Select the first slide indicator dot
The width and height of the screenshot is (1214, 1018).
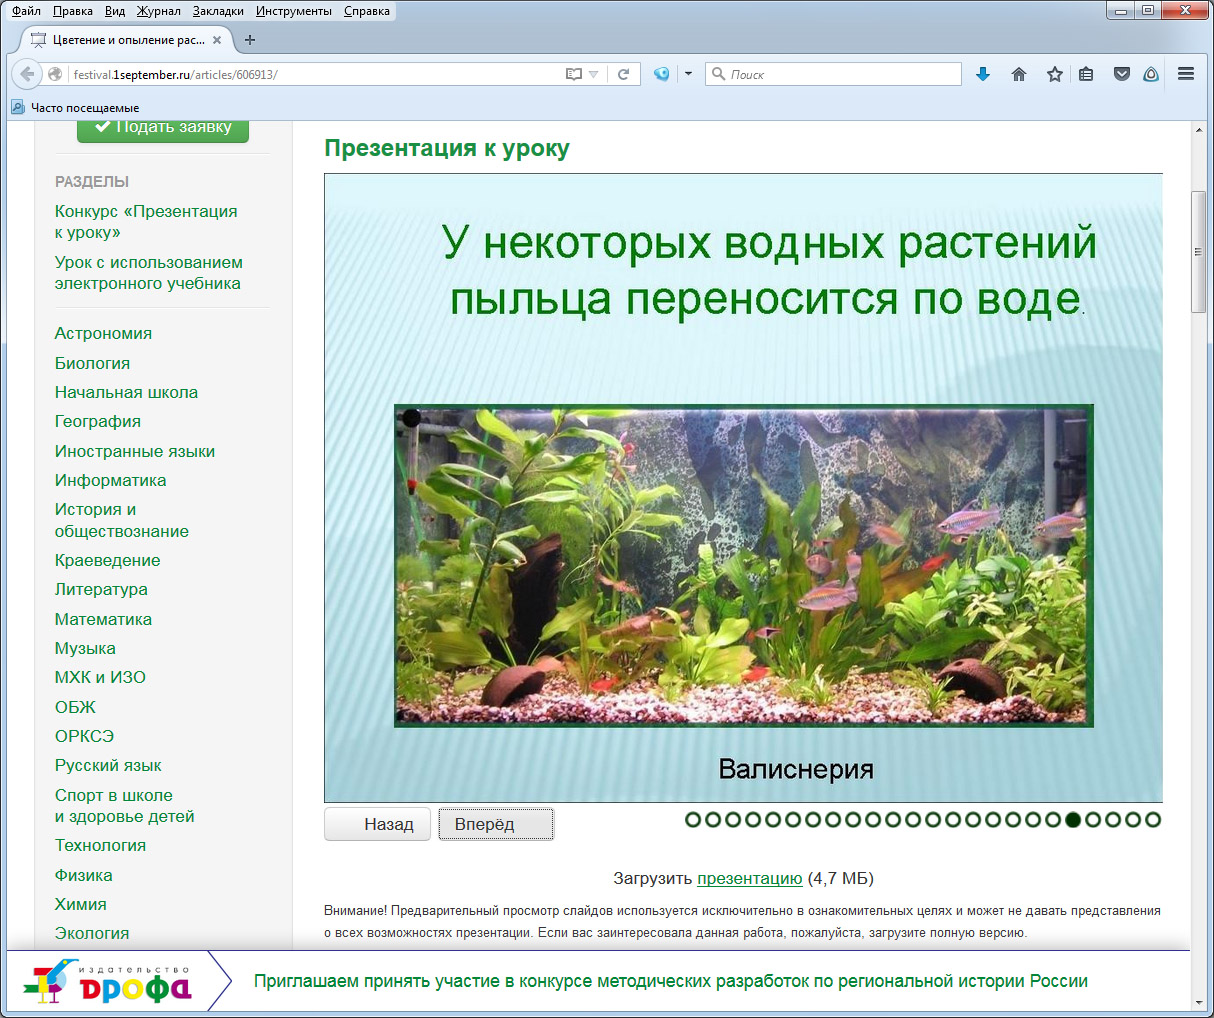693,820
